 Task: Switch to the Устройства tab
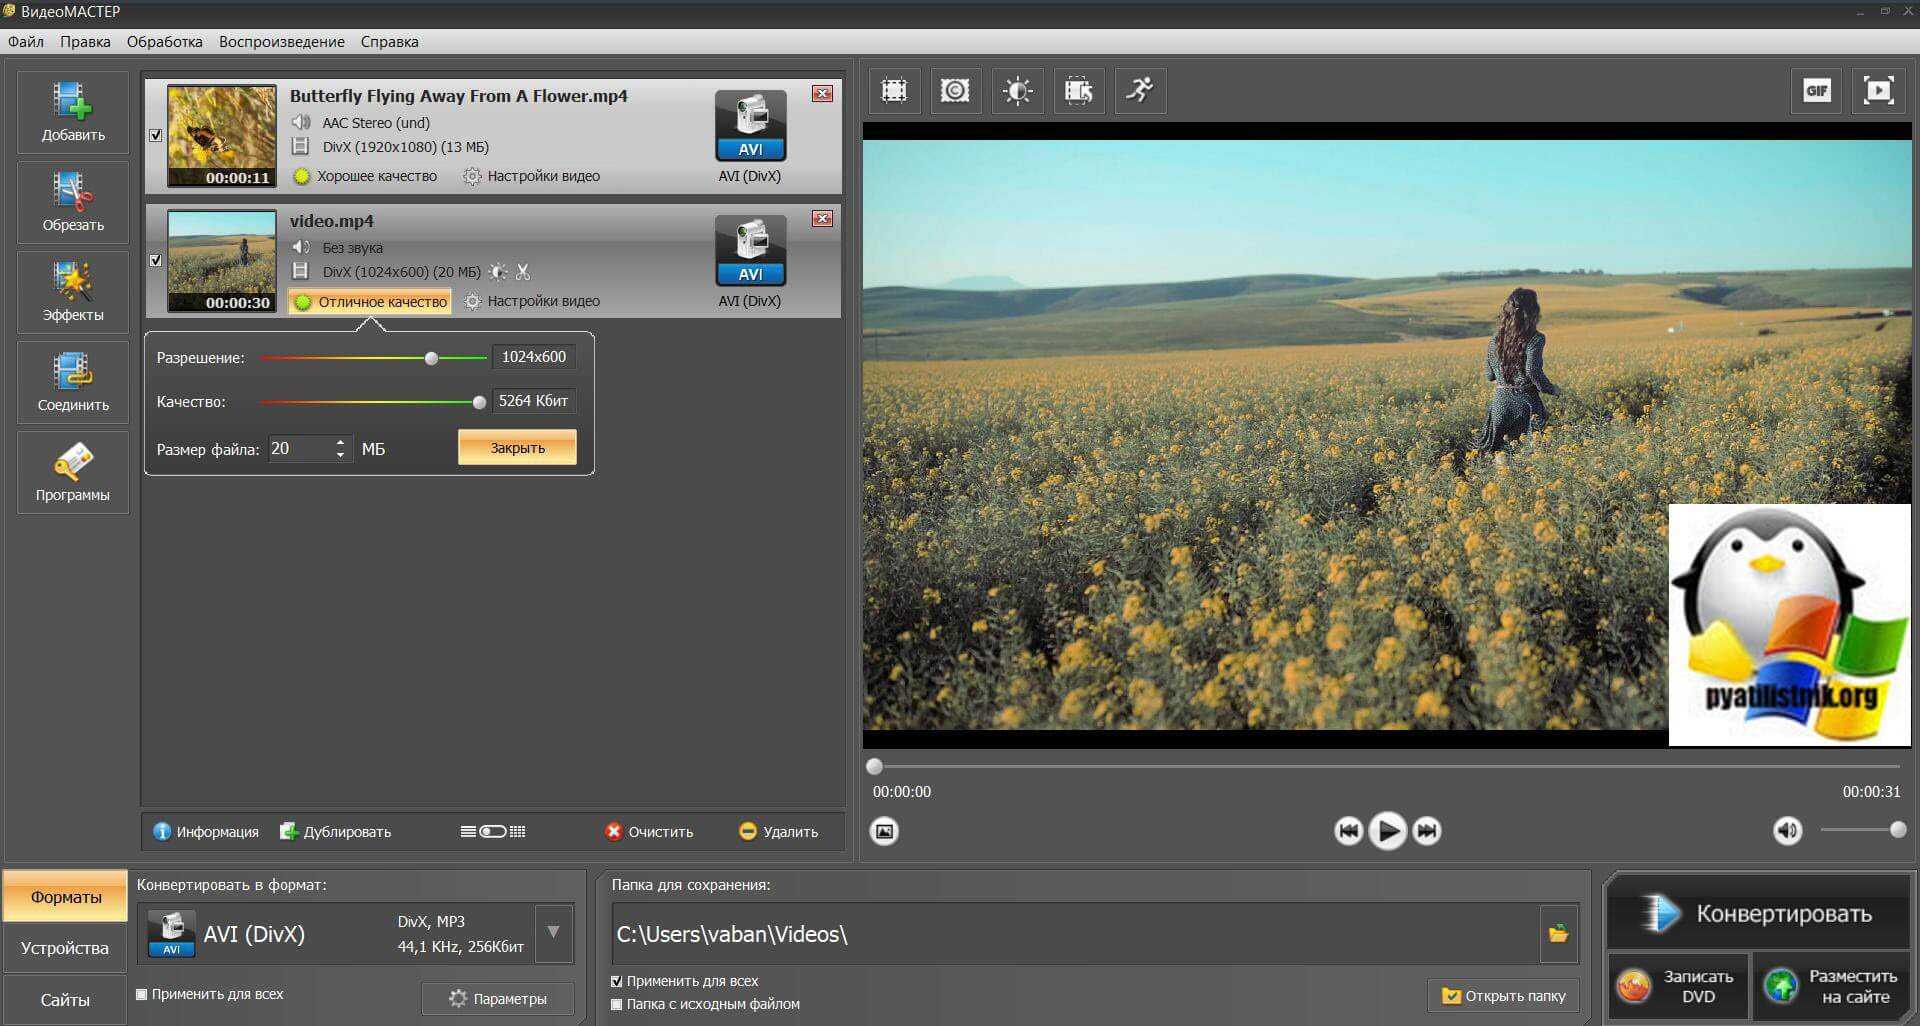[x=65, y=948]
